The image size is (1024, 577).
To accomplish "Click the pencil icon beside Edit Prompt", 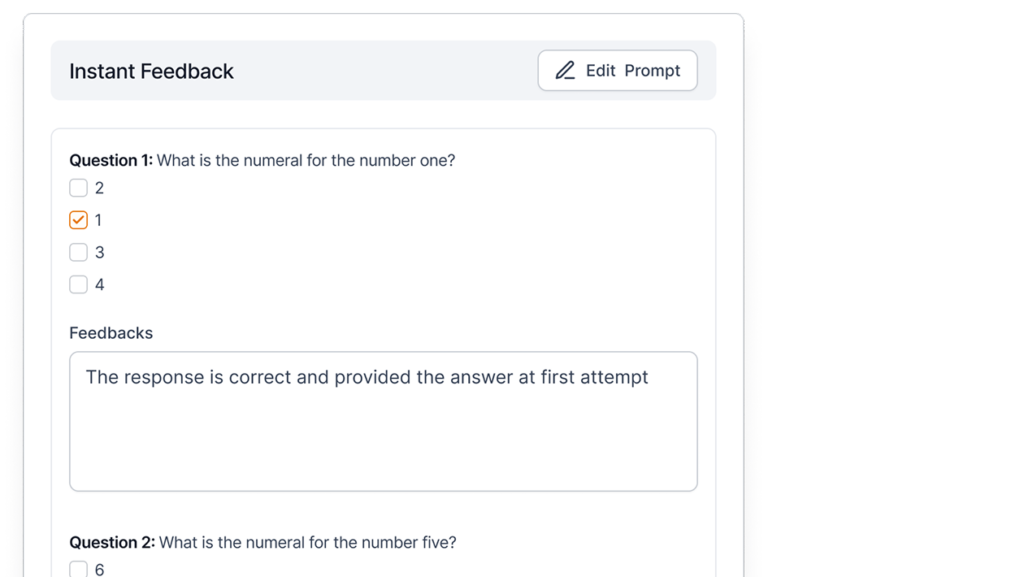I will pyautogui.click(x=565, y=71).
